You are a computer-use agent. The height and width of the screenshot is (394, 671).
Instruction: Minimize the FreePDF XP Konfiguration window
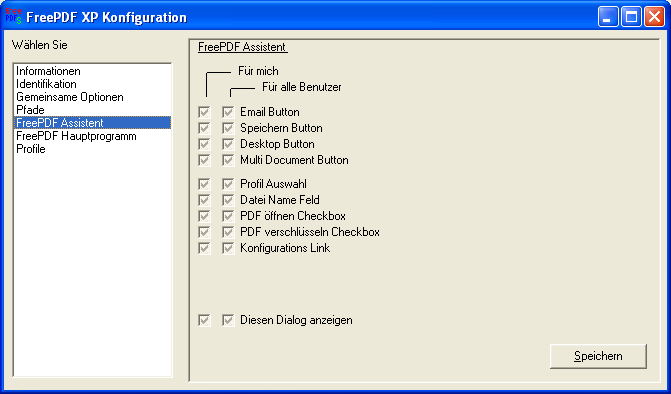(x=608, y=17)
